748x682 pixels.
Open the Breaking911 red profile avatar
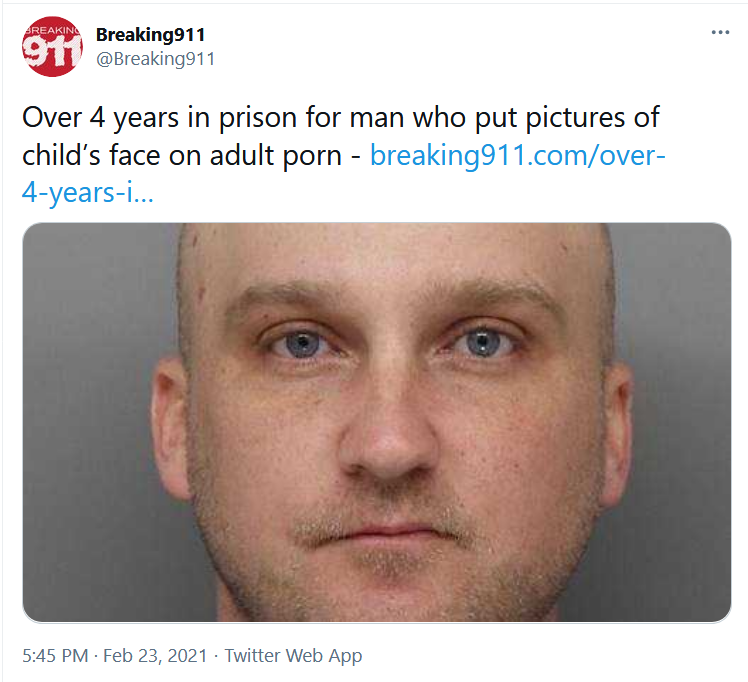tap(52, 46)
